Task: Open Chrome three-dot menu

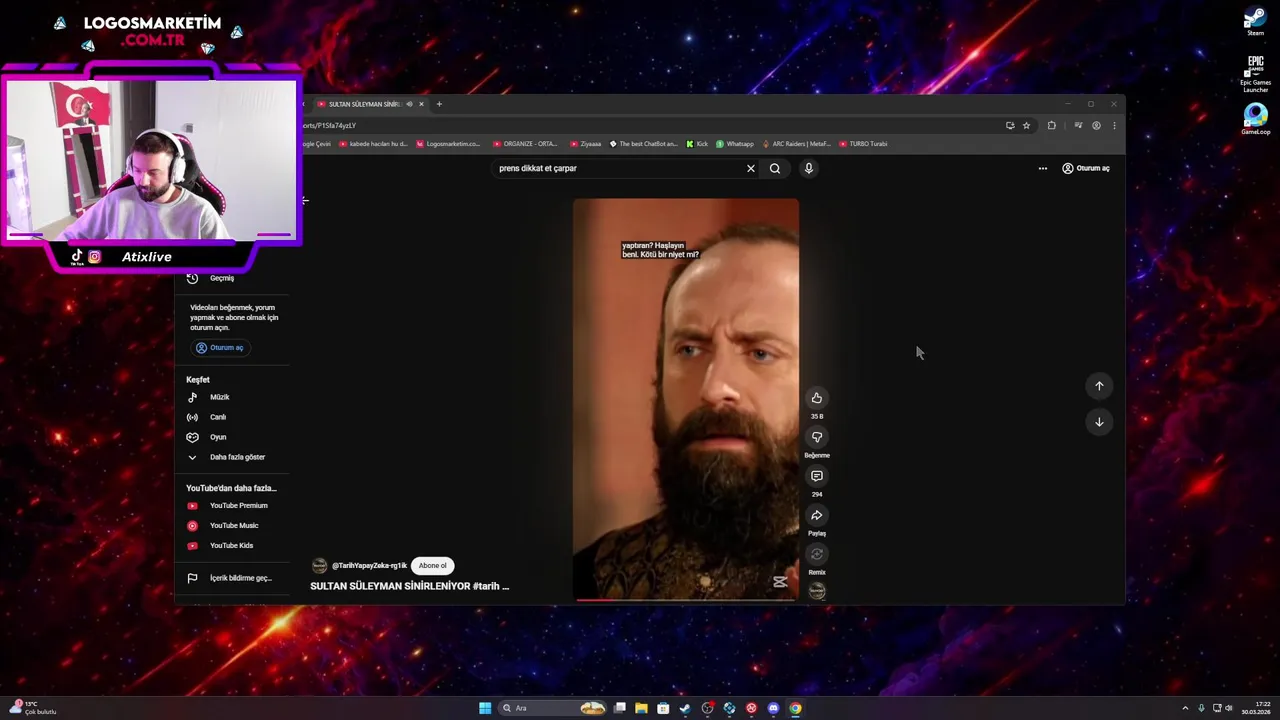Action: tap(1114, 125)
